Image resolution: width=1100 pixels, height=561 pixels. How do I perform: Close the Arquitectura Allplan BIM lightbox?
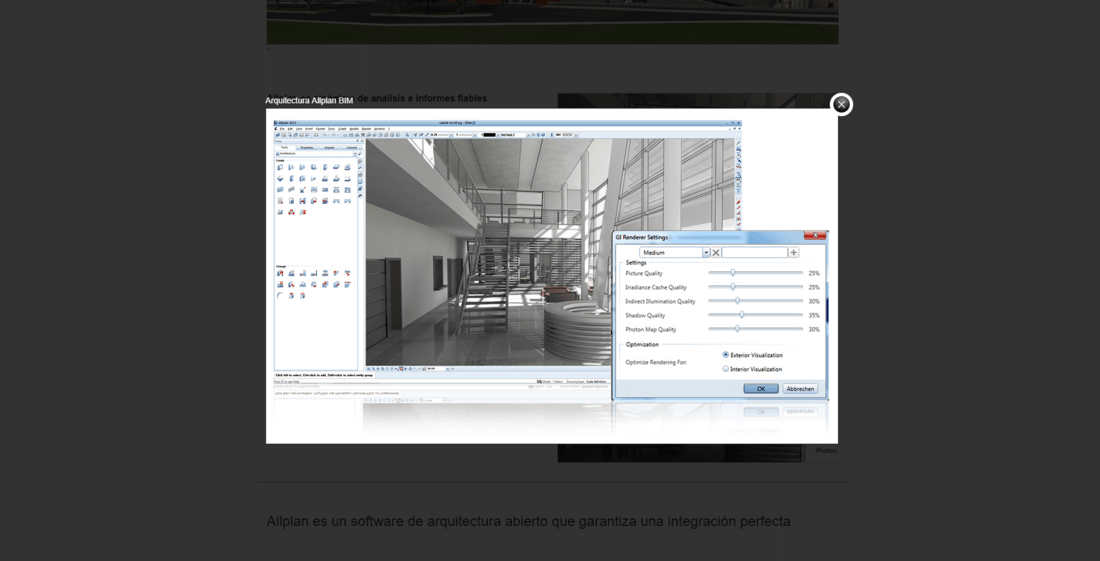pyautogui.click(x=841, y=104)
